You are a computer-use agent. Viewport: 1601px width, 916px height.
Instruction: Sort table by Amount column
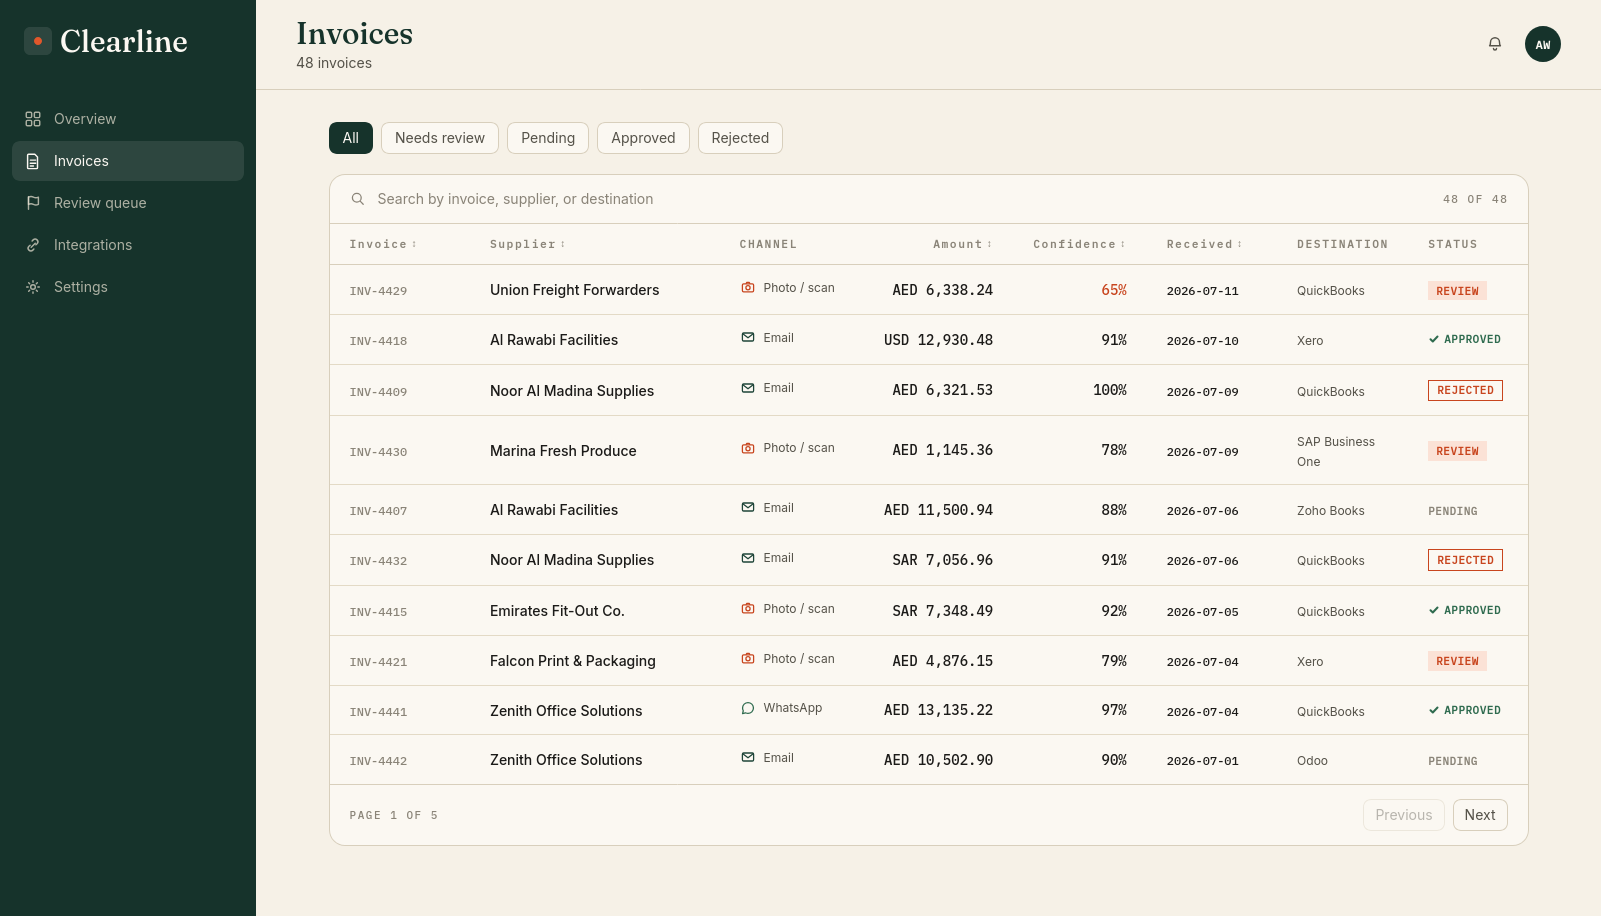click(963, 245)
